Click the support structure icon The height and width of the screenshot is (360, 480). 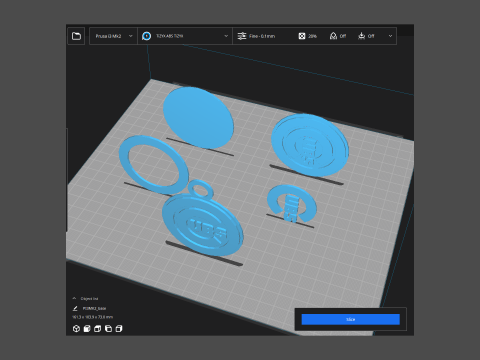pos(333,36)
